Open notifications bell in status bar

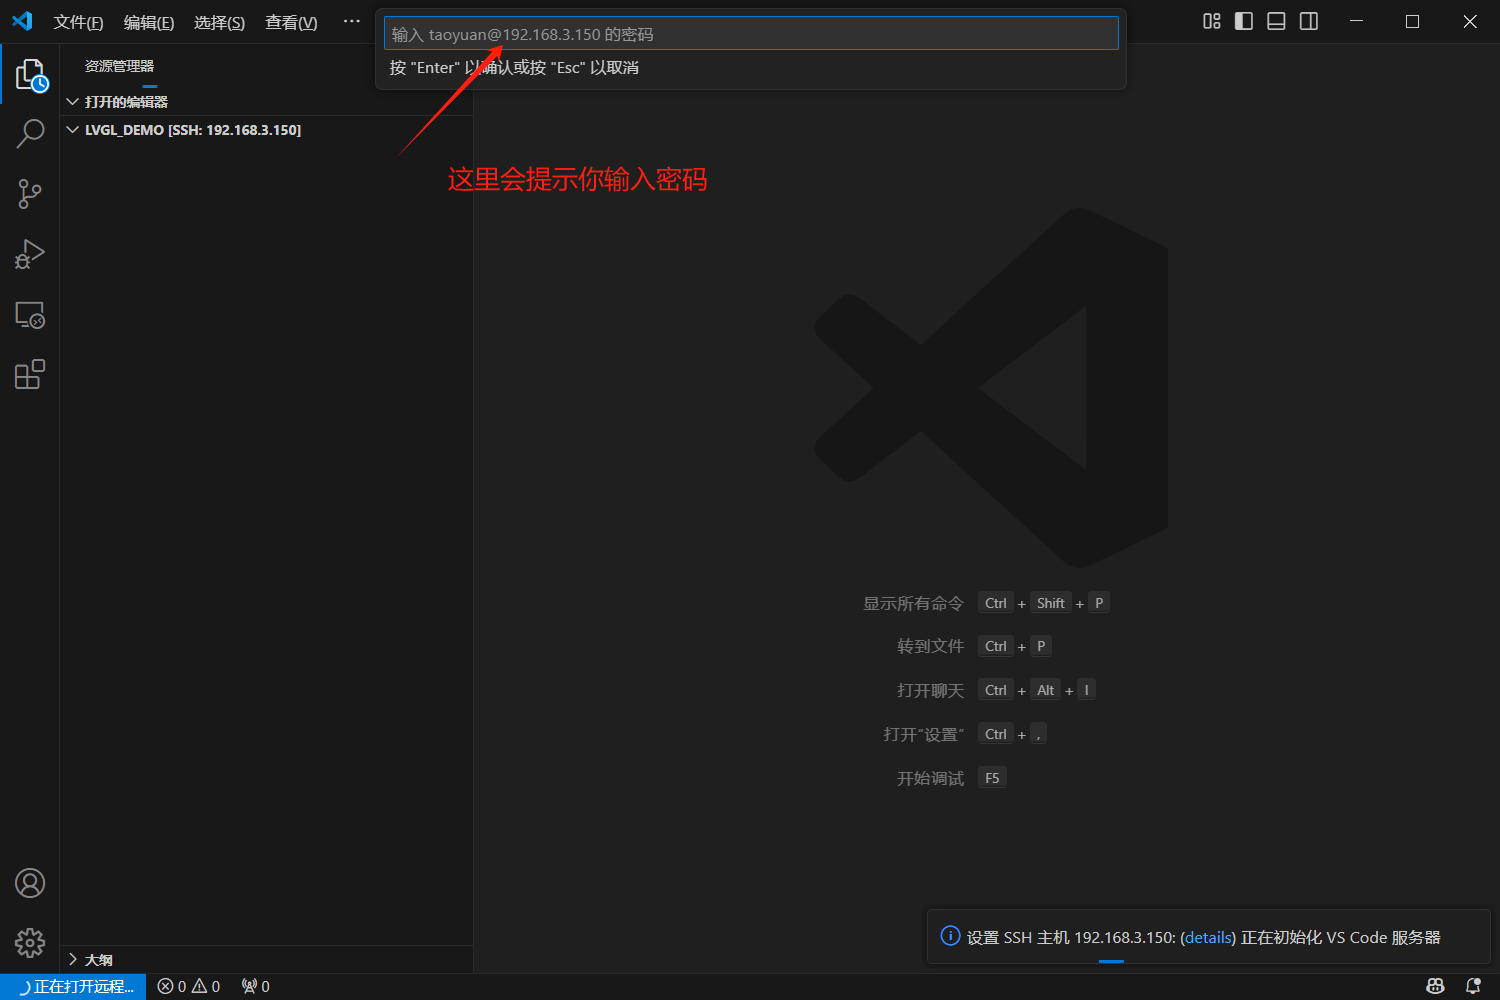[1473, 986]
